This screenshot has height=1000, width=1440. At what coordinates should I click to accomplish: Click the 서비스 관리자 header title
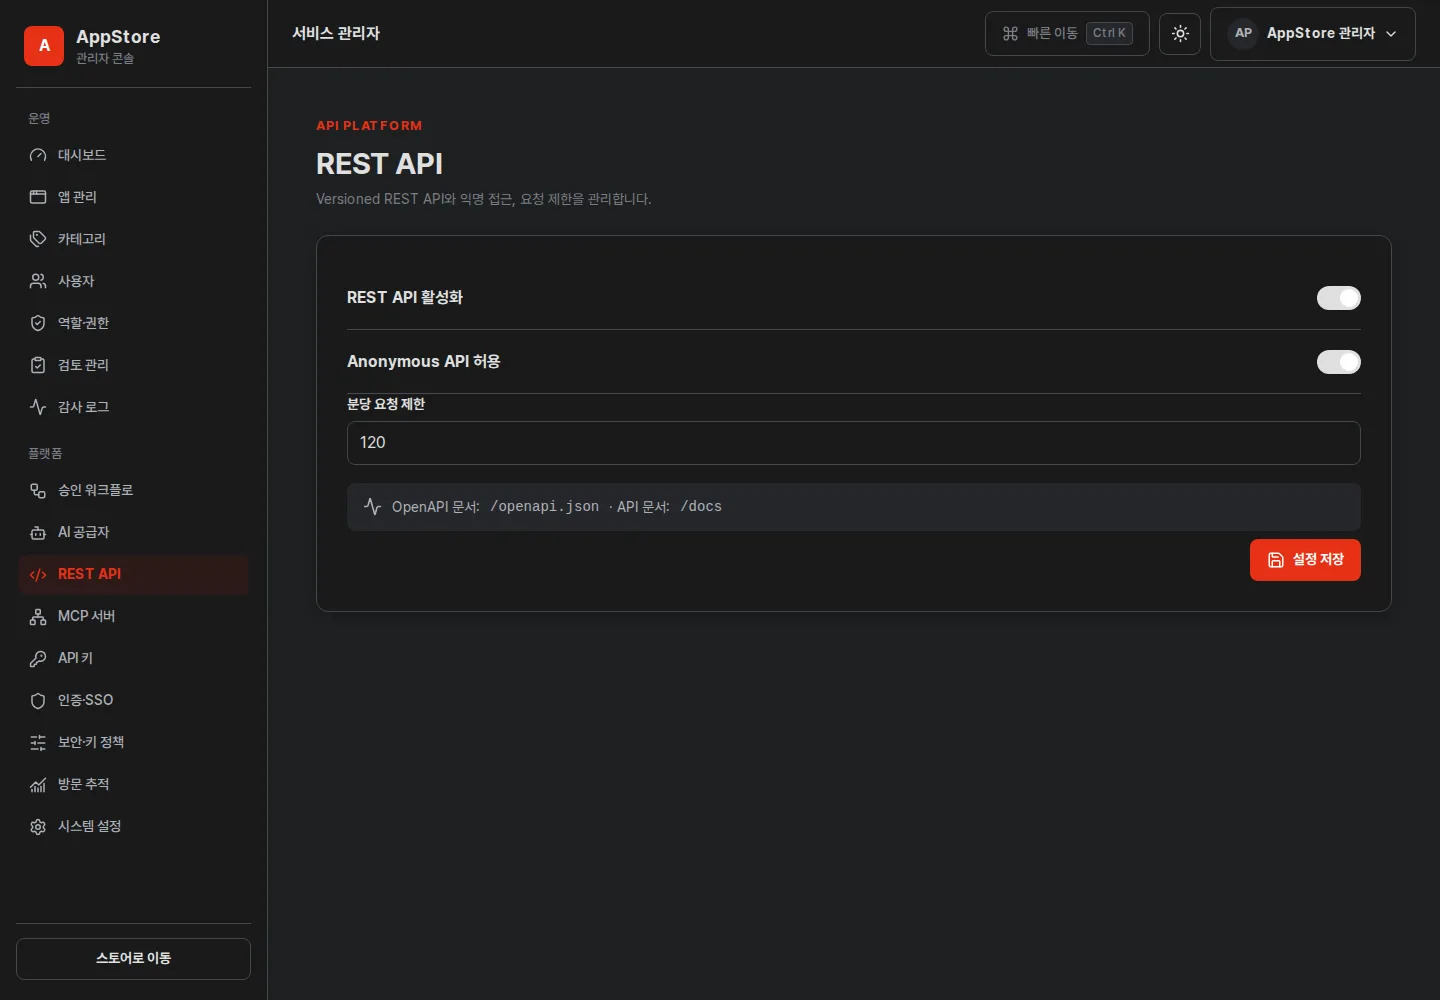(336, 33)
